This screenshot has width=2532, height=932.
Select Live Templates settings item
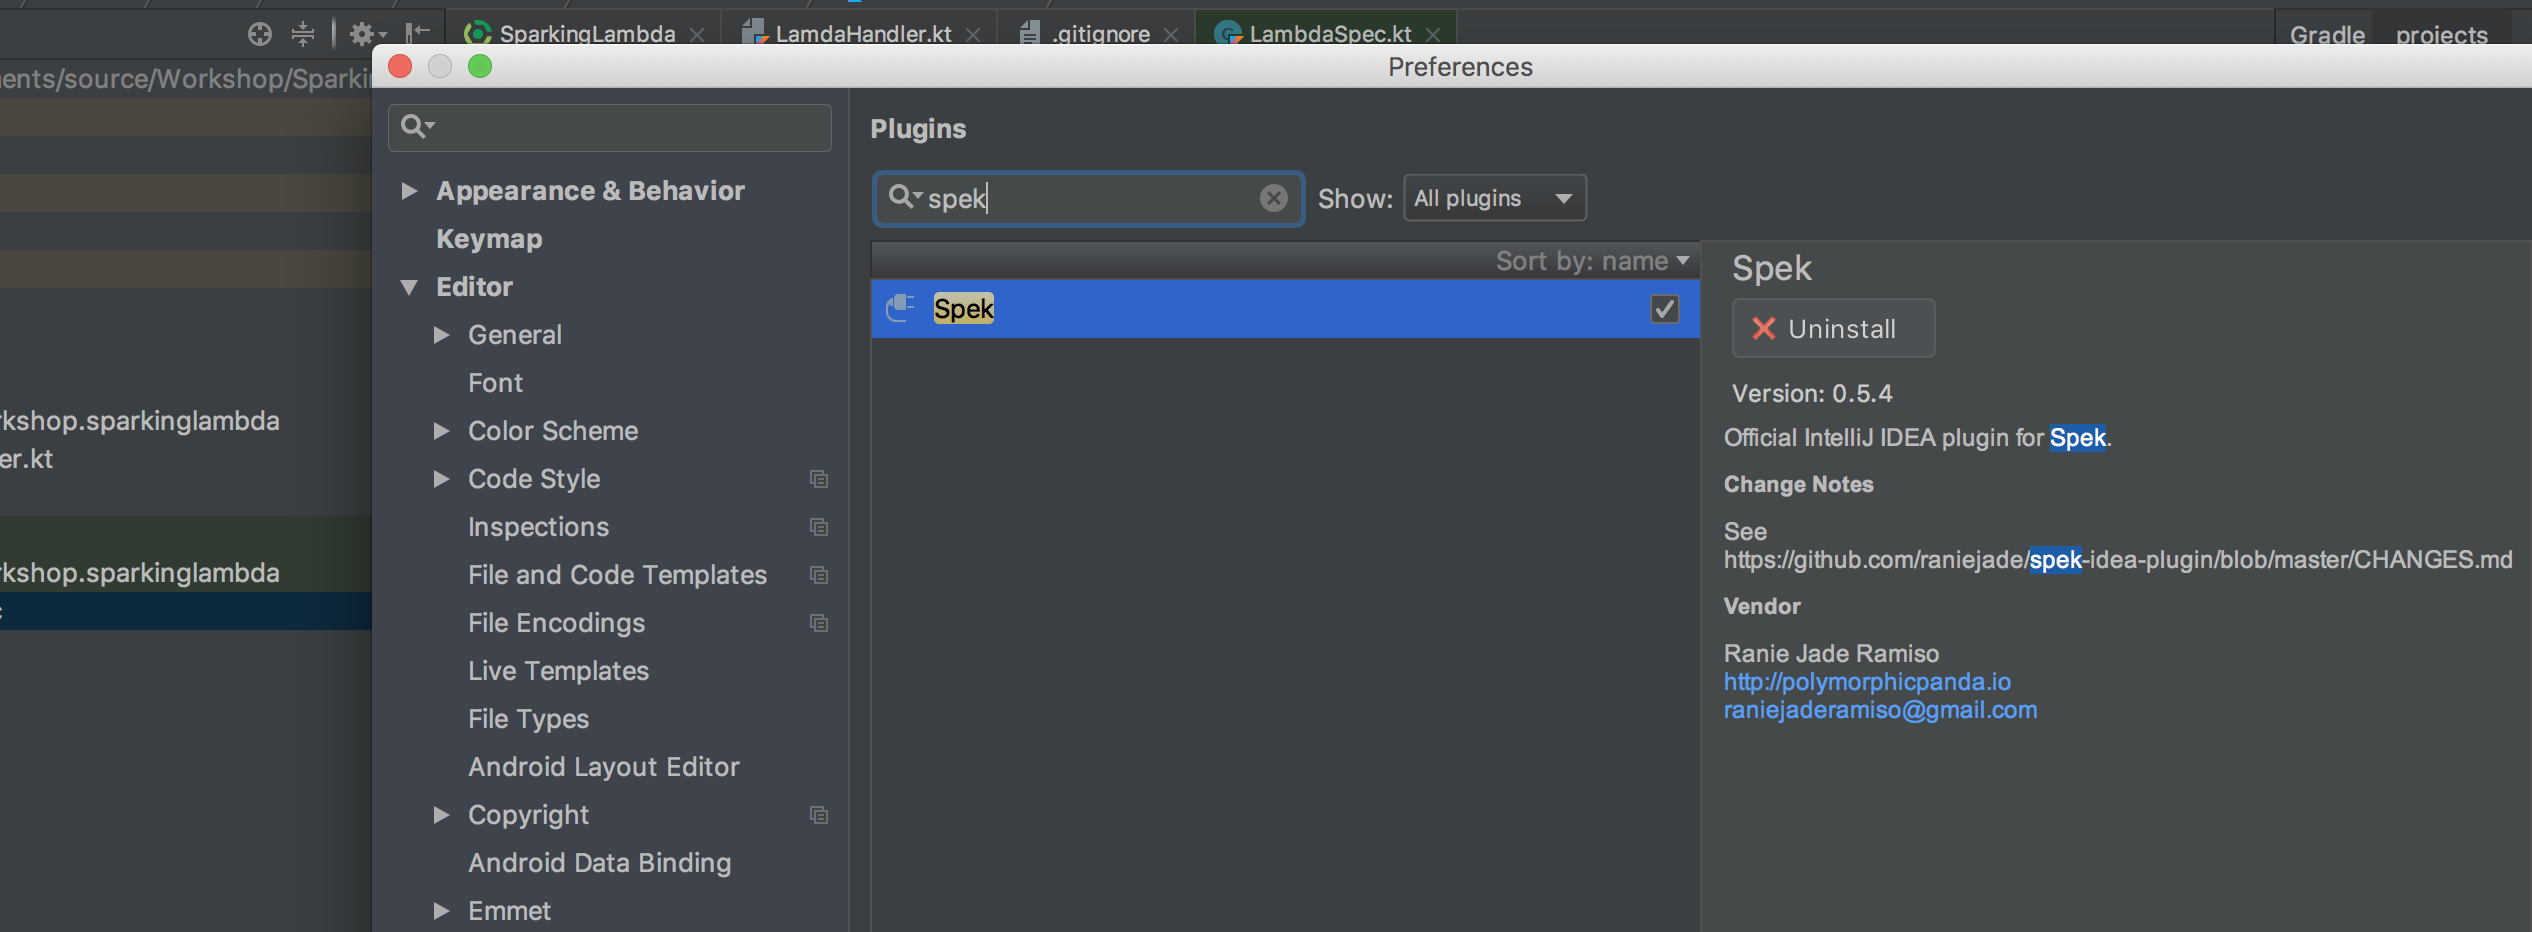[x=558, y=671]
